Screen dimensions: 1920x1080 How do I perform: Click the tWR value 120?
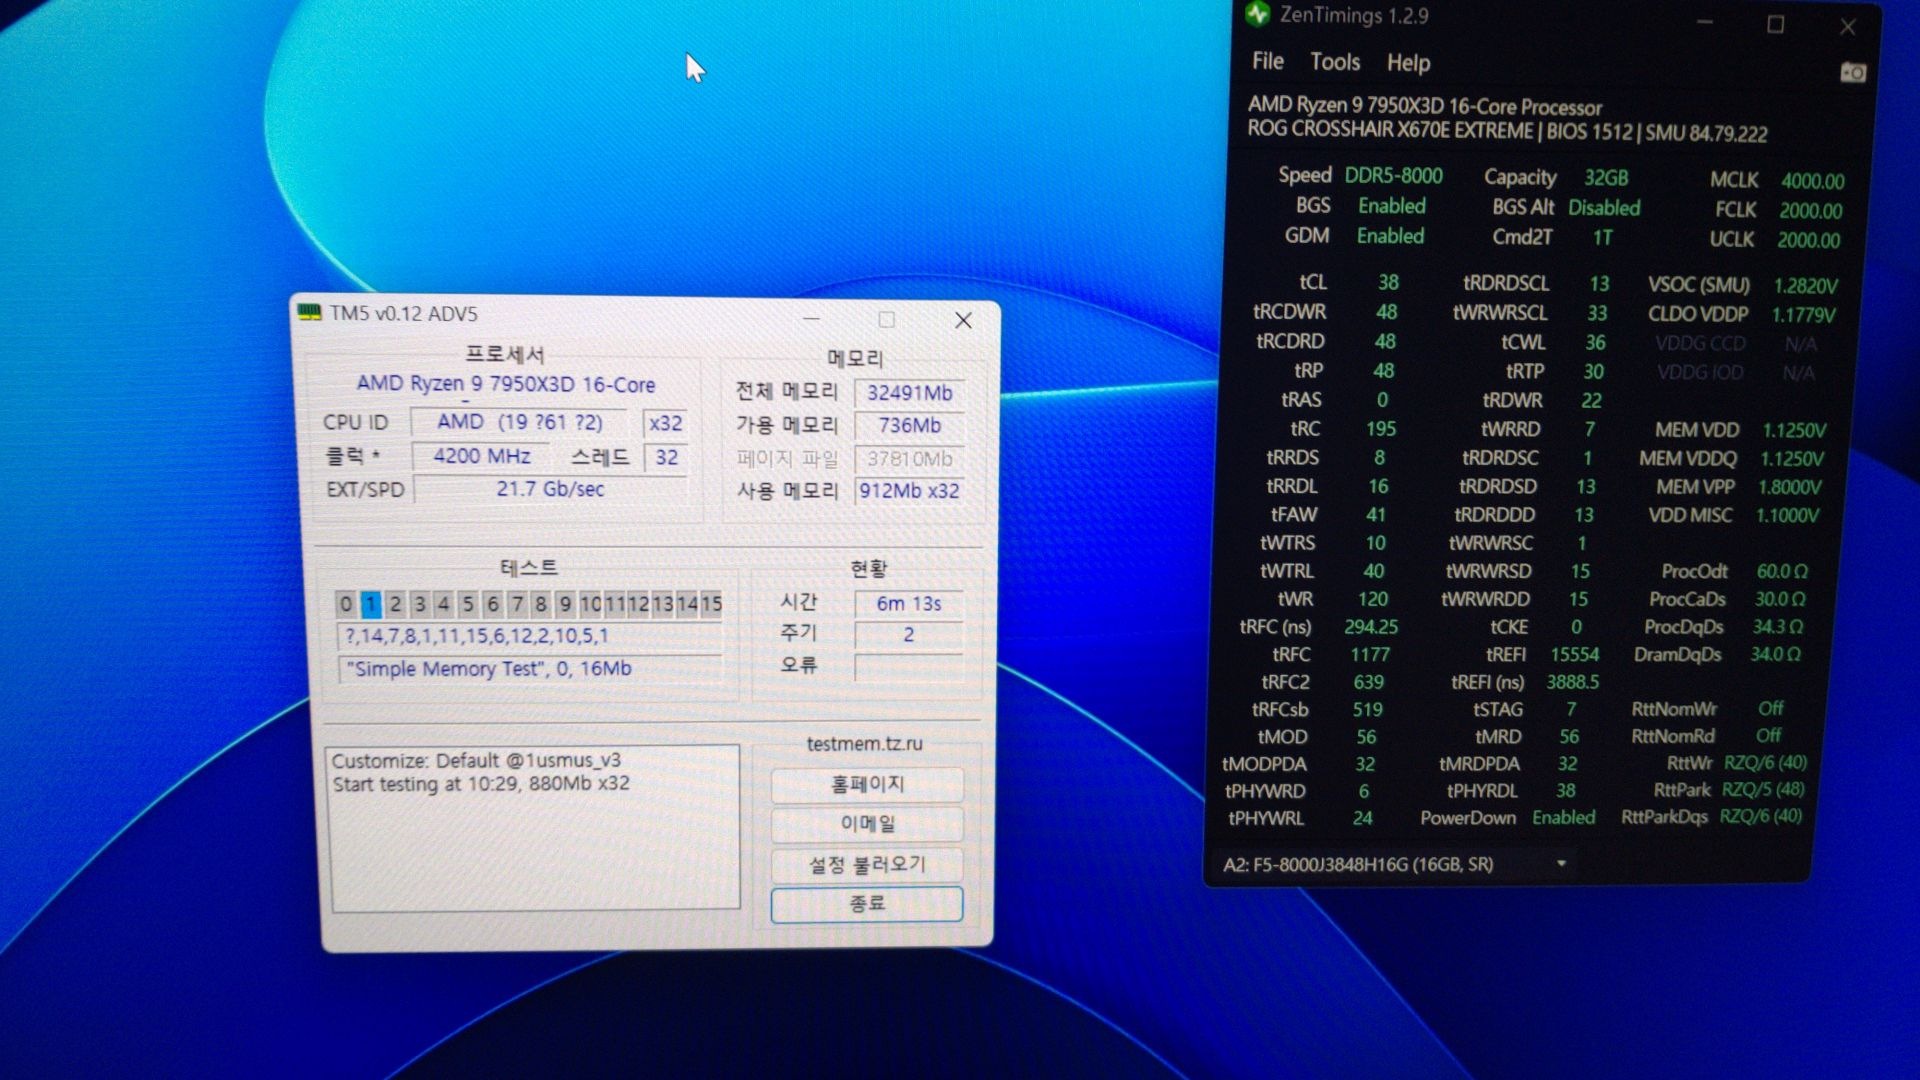(x=1372, y=598)
